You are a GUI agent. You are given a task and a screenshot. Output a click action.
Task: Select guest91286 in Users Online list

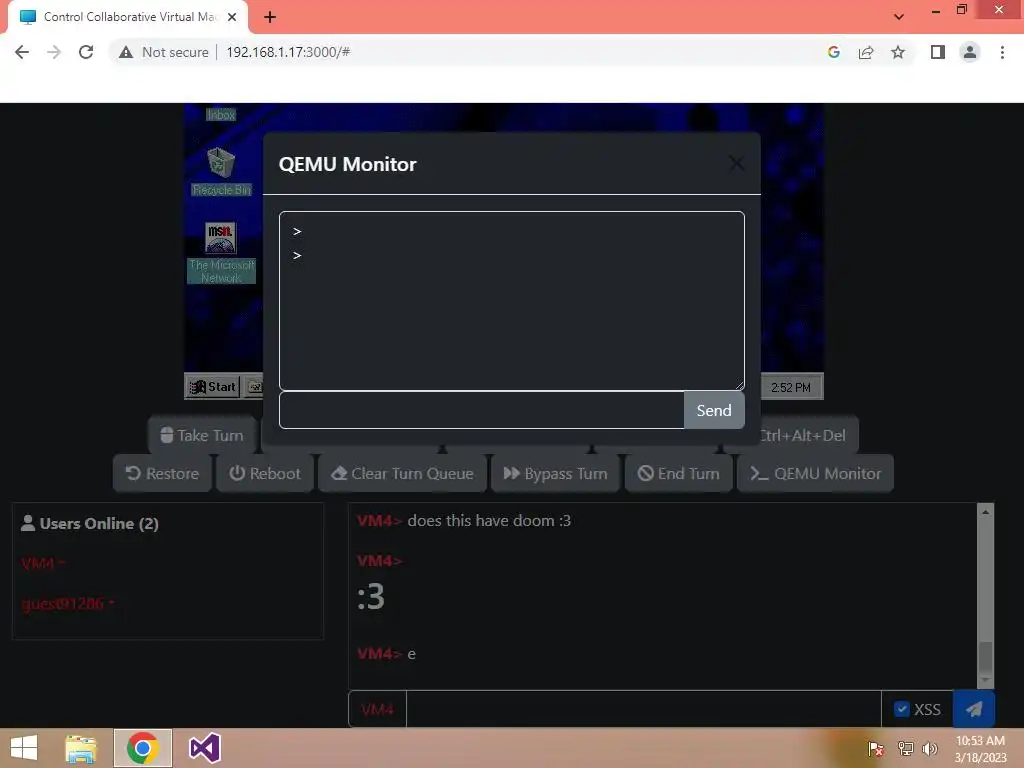coord(68,603)
